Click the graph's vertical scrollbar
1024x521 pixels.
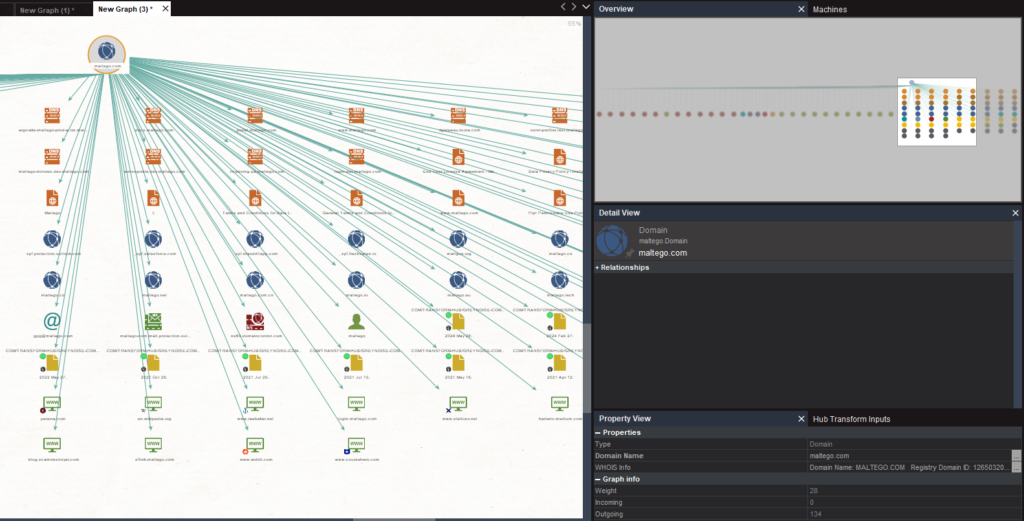pyautogui.click(x=587, y=366)
